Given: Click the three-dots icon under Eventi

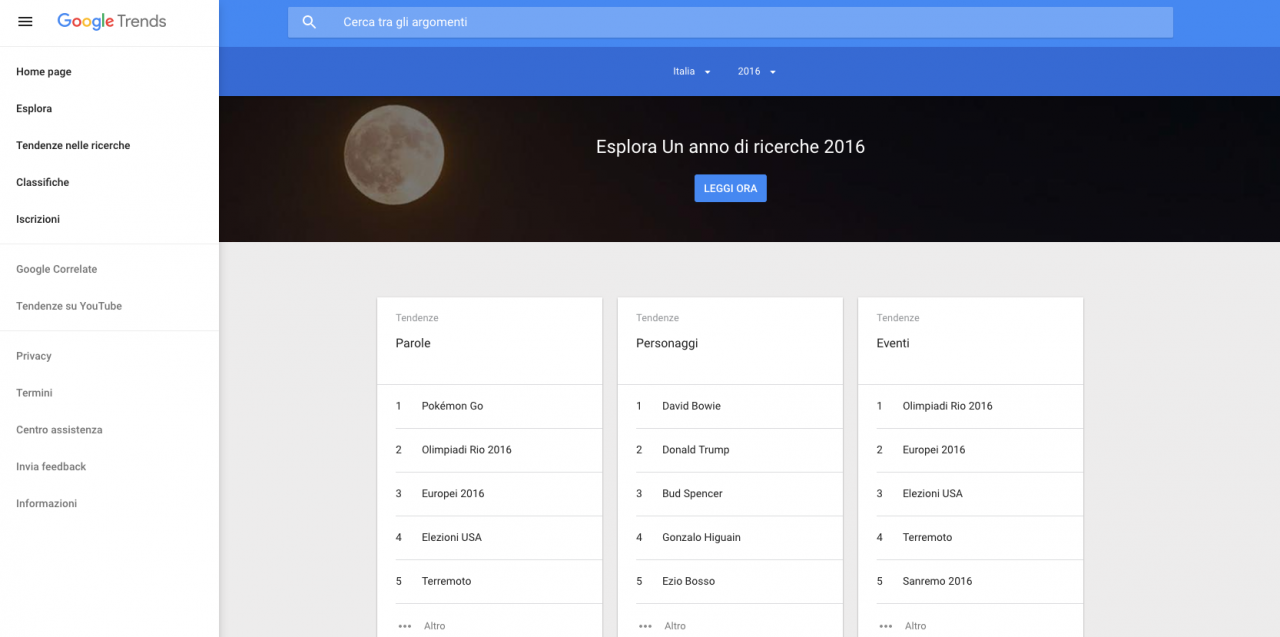Looking at the screenshot, I should click(x=885, y=626).
